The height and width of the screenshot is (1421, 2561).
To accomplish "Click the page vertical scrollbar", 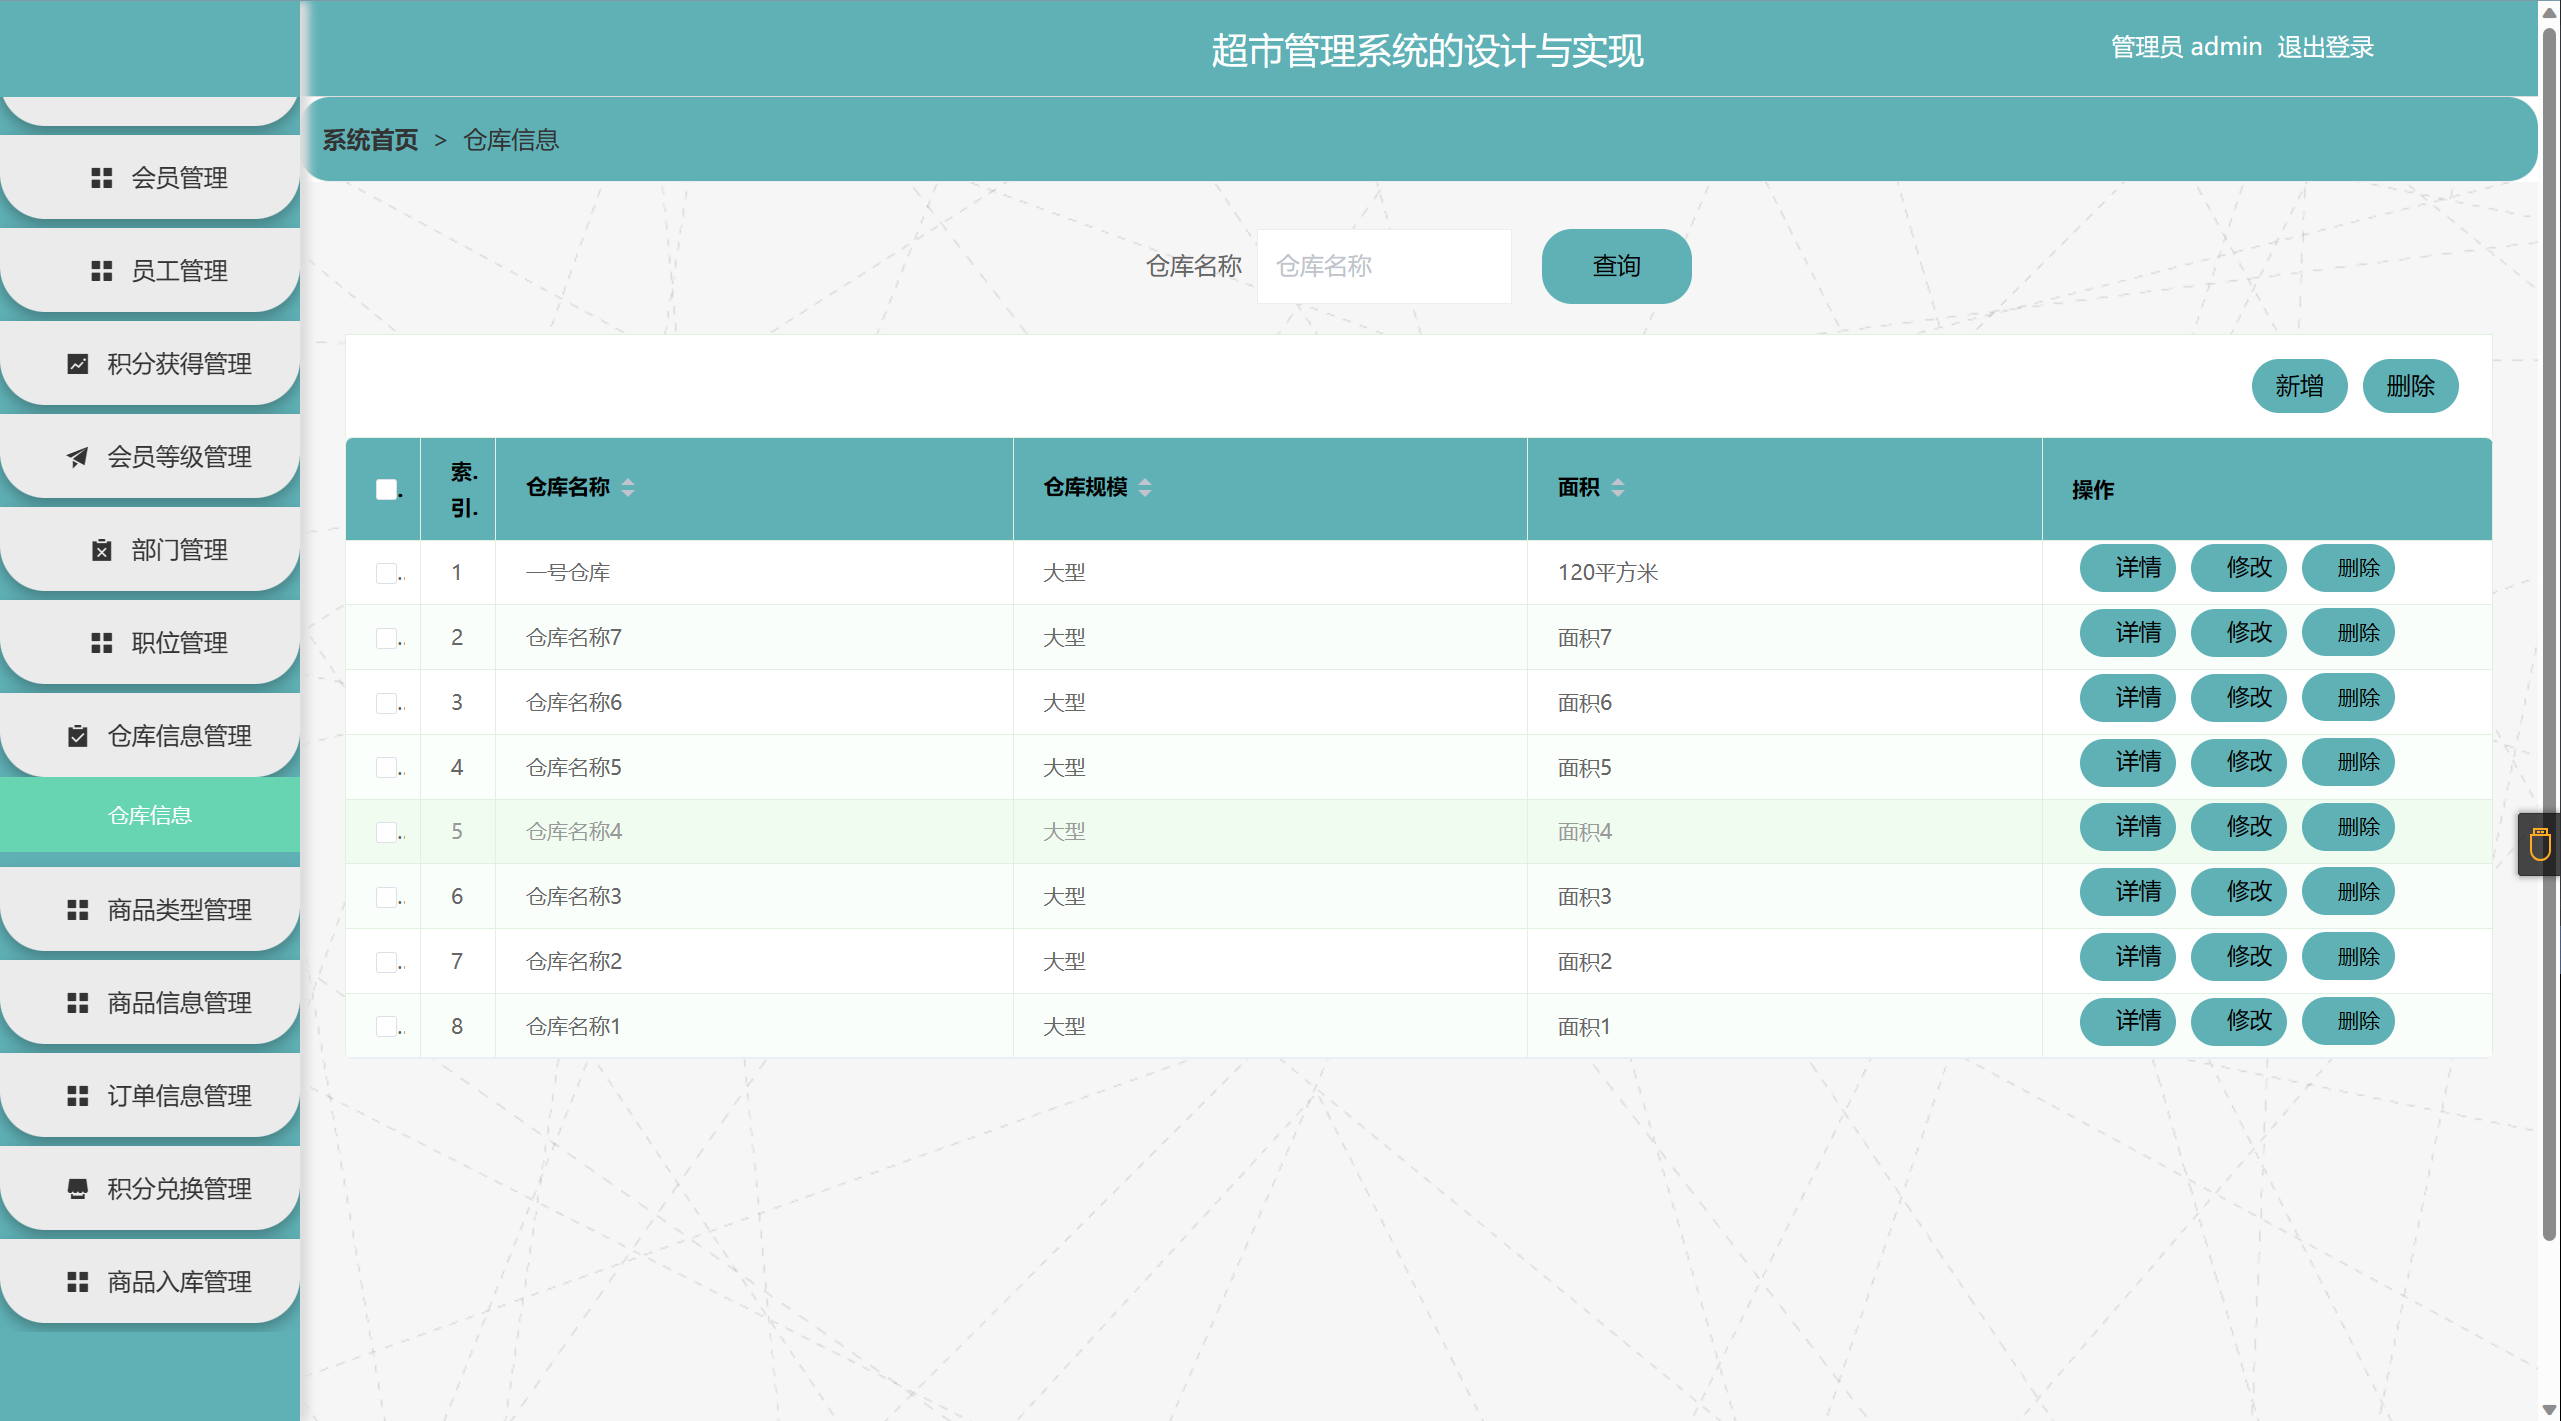I will coord(2549,635).
